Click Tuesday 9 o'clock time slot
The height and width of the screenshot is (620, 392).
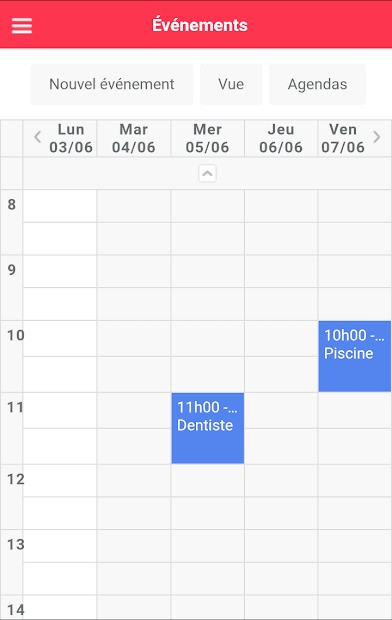(134, 271)
